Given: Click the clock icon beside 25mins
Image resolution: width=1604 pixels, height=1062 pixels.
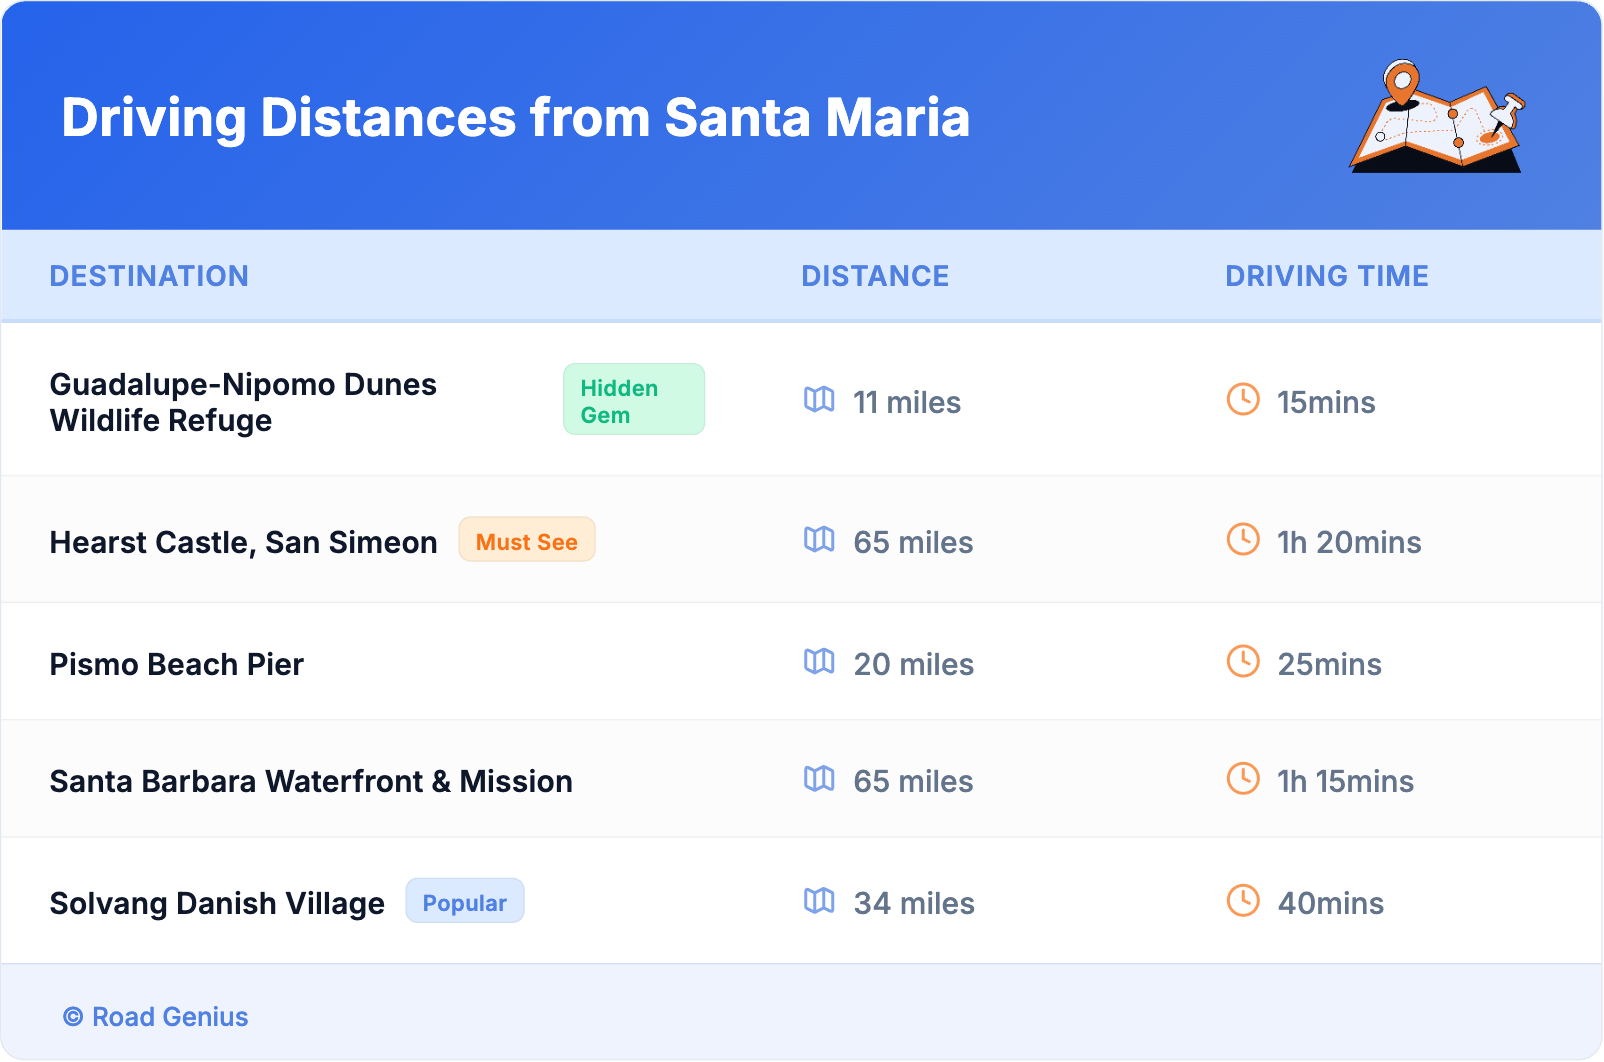Looking at the screenshot, I should tap(1243, 662).
